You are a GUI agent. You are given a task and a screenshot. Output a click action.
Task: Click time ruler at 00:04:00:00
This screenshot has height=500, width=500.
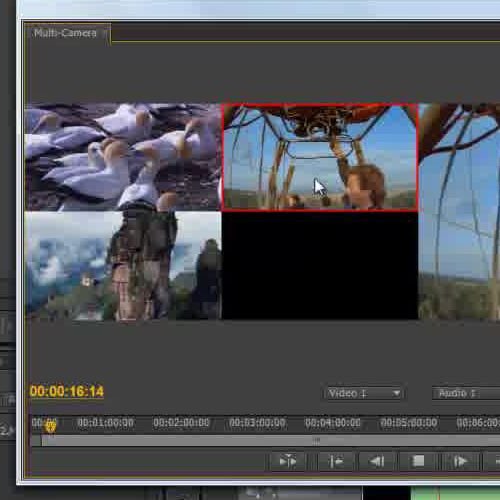(x=333, y=423)
